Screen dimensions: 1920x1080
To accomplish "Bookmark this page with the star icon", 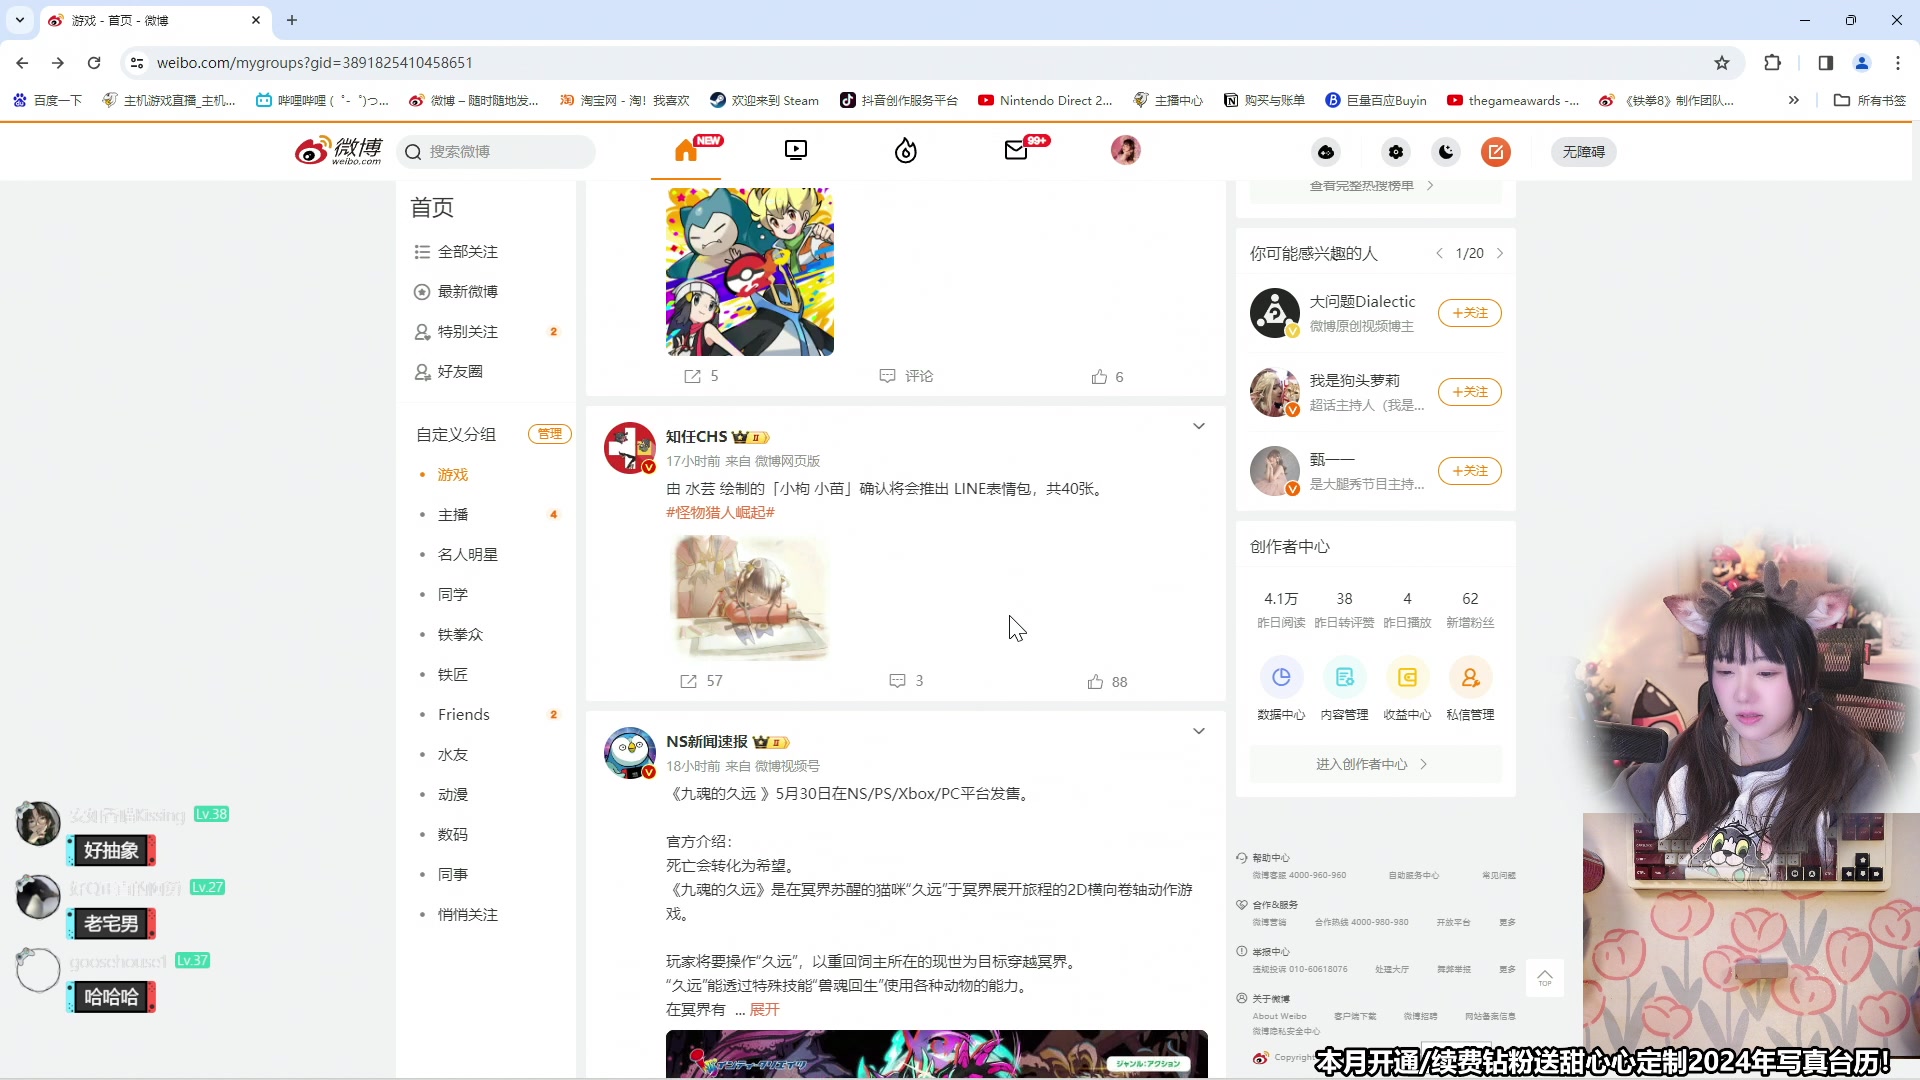I will [1722, 62].
